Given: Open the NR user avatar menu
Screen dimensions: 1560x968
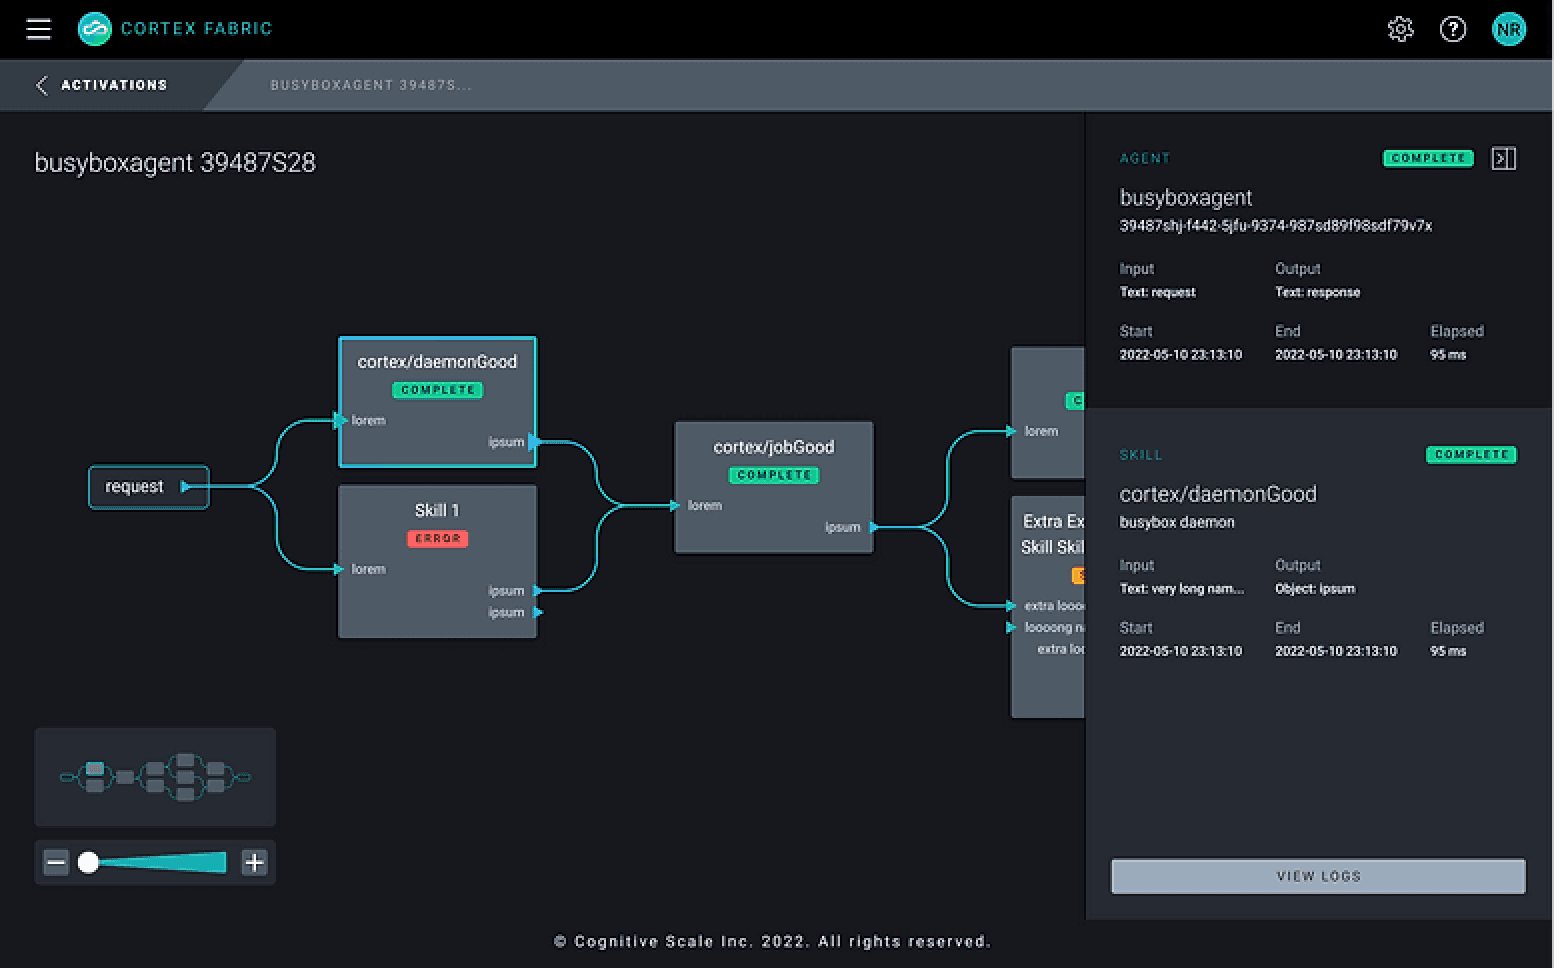Looking at the screenshot, I should 1508,29.
